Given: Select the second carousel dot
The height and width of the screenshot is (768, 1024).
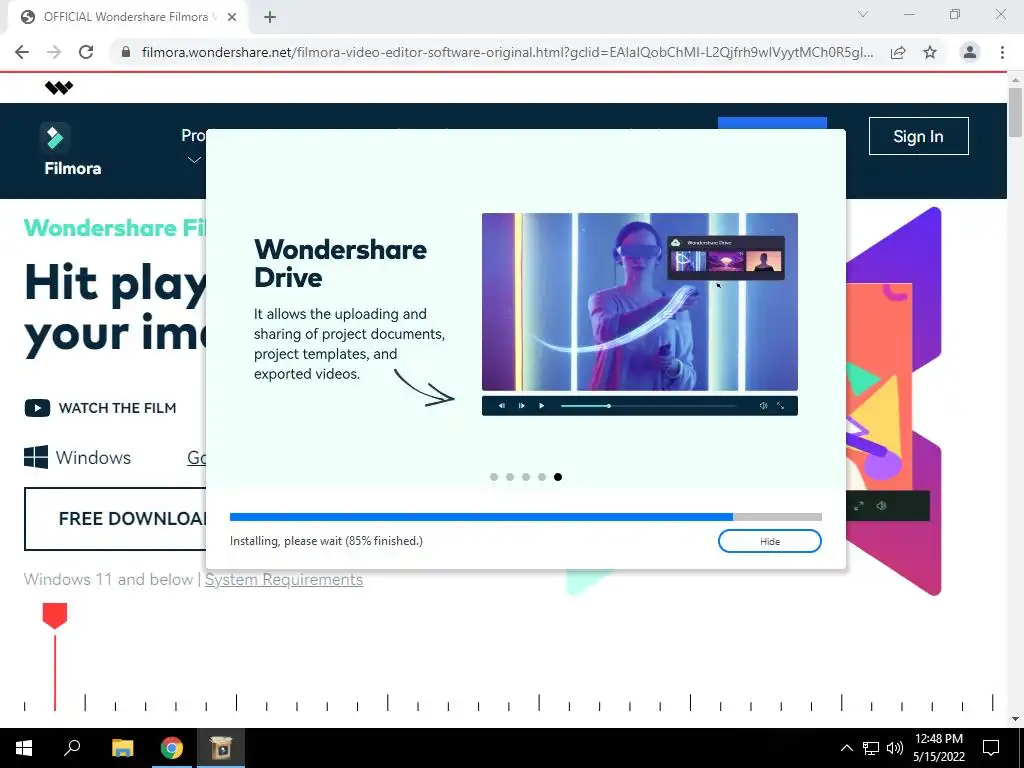Looking at the screenshot, I should coord(510,477).
